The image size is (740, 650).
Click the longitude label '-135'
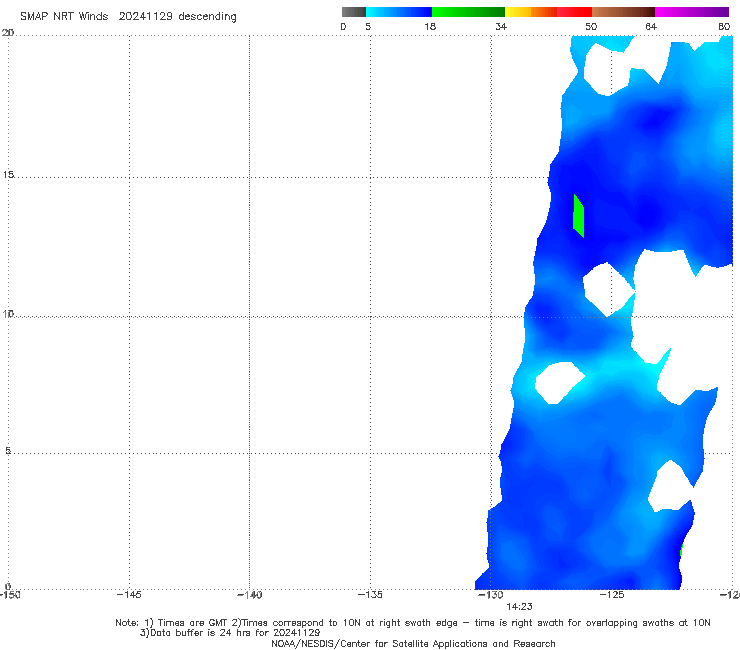pos(370,595)
